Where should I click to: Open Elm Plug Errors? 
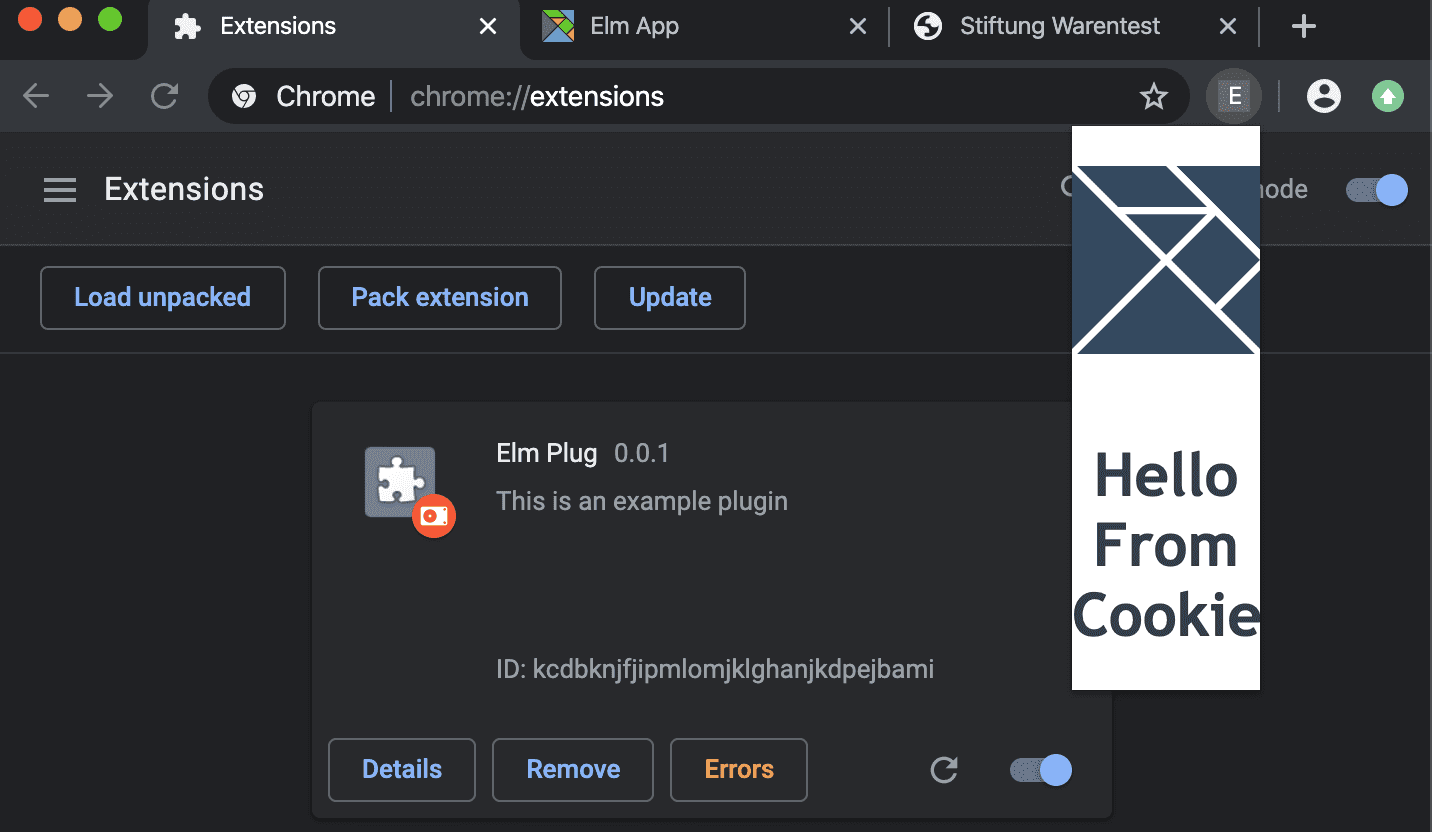739,770
